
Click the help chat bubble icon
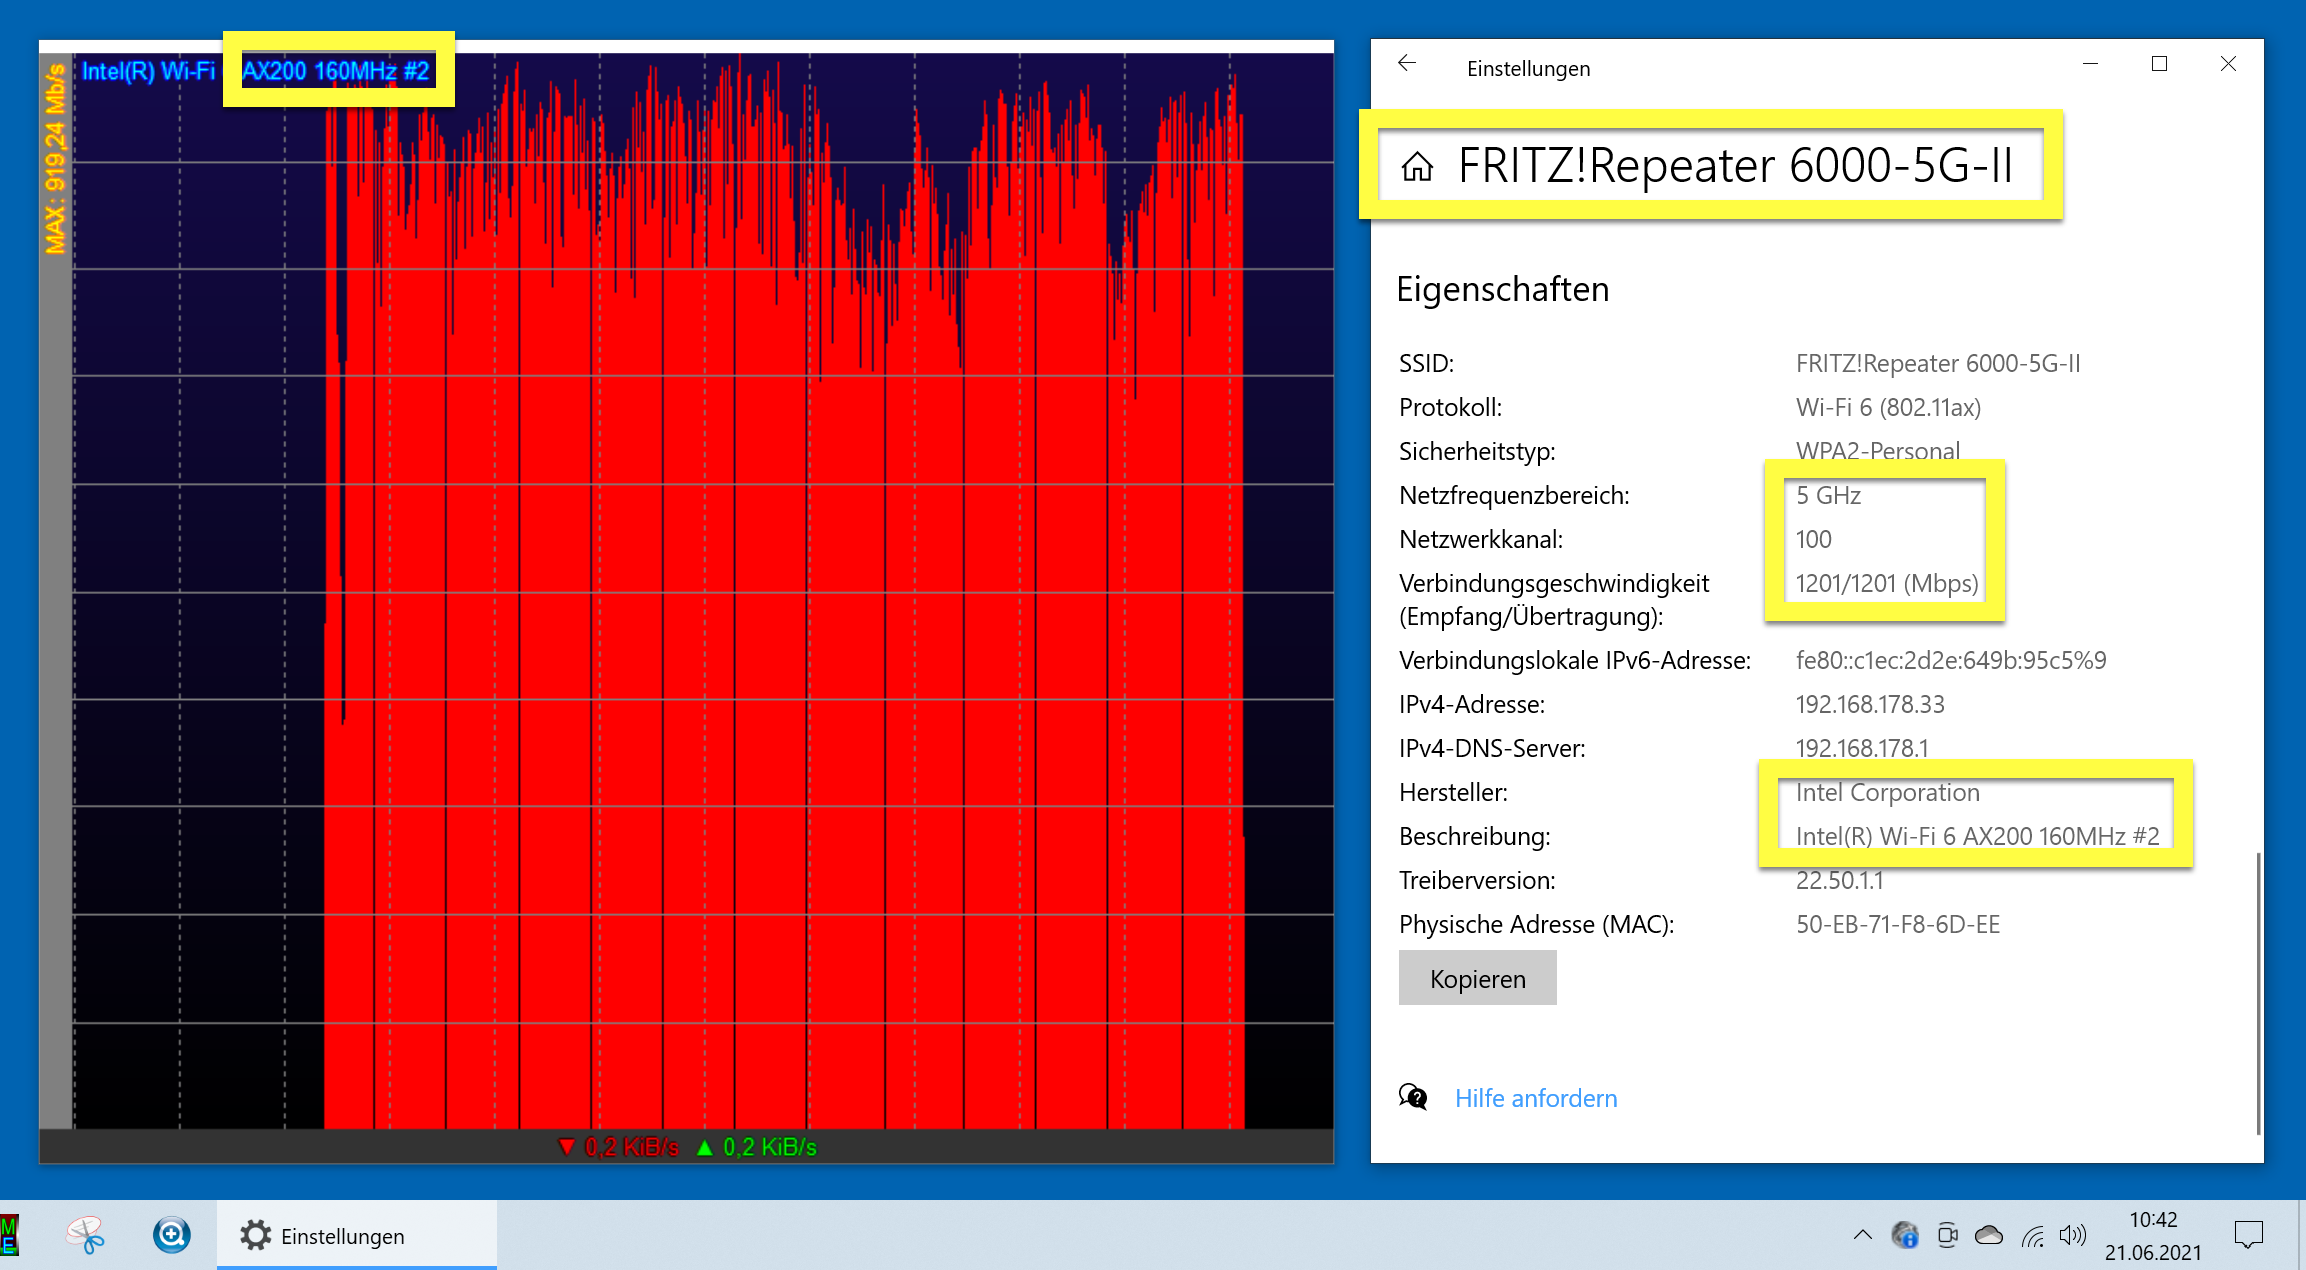point(1413,1097)
